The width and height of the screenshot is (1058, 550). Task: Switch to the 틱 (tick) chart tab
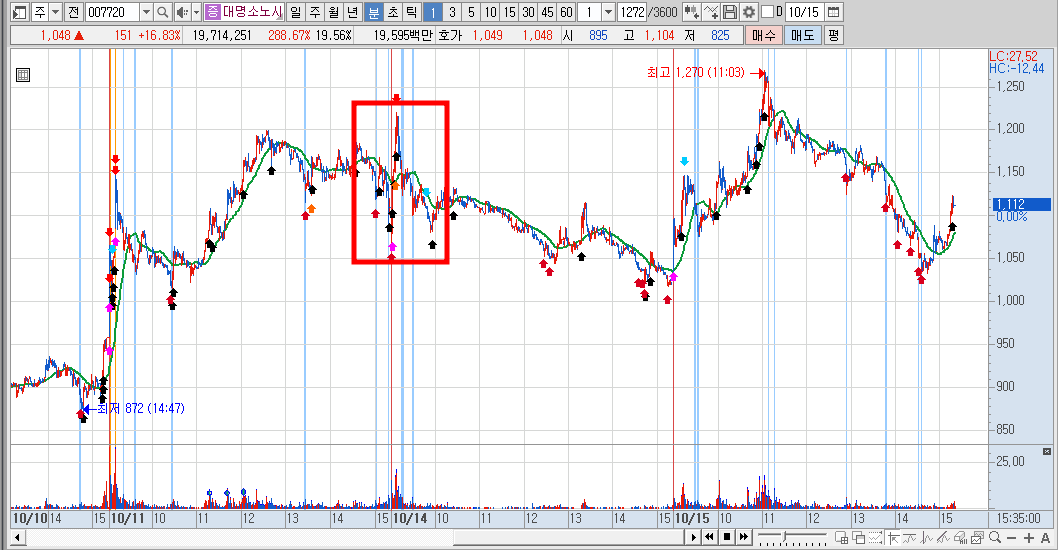pyautogui.click(x=412, y=12)
